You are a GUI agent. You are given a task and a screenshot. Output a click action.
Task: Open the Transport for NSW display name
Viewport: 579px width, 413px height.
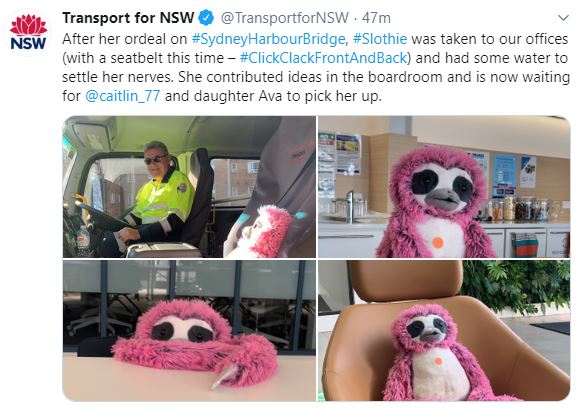coord(128,18)
